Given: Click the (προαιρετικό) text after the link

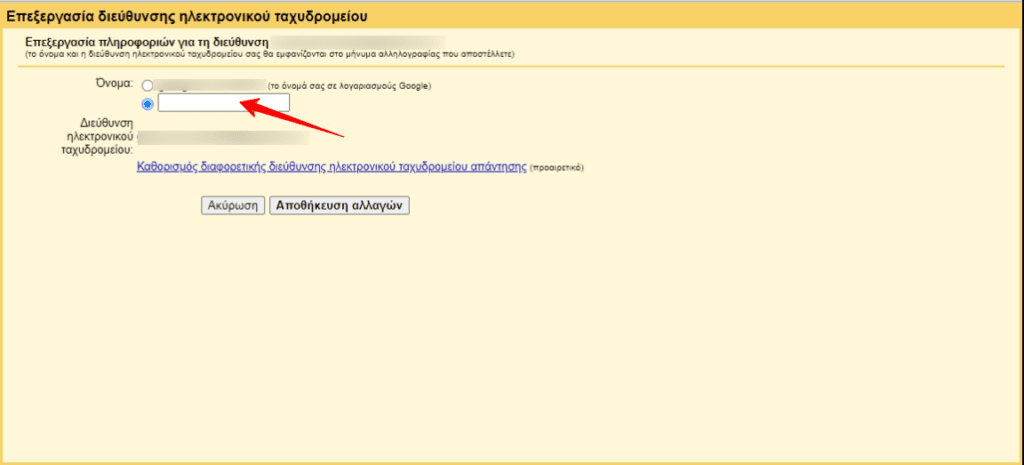Looking at the screenshot, I should (x=556, y=168).
